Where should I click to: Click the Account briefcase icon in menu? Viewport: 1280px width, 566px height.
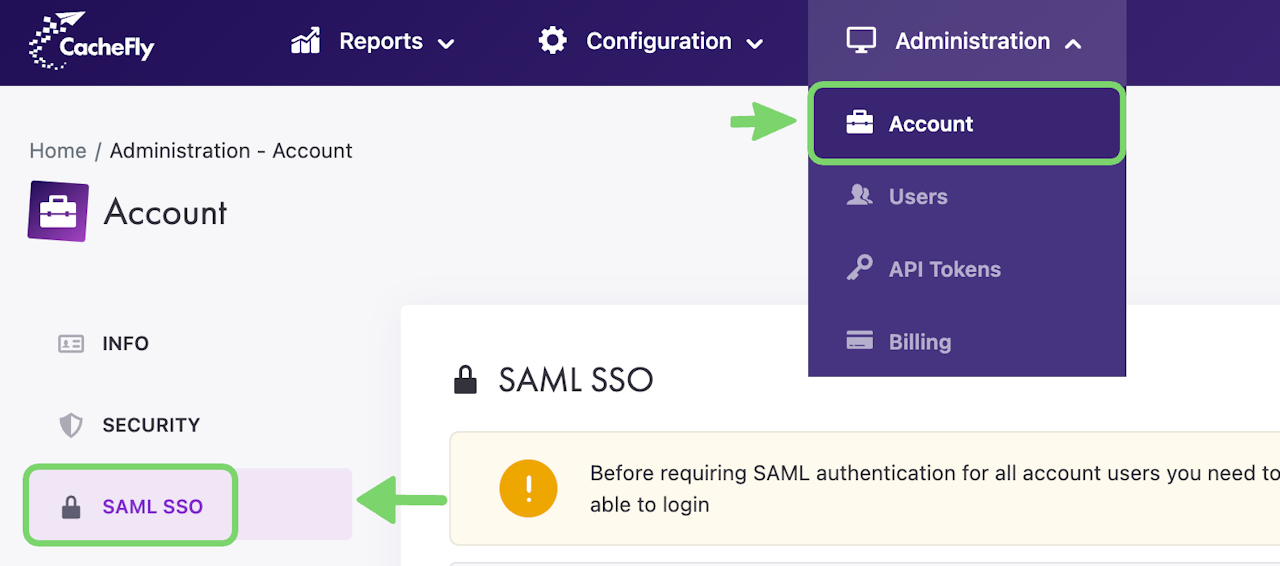(x=859, y=124)
